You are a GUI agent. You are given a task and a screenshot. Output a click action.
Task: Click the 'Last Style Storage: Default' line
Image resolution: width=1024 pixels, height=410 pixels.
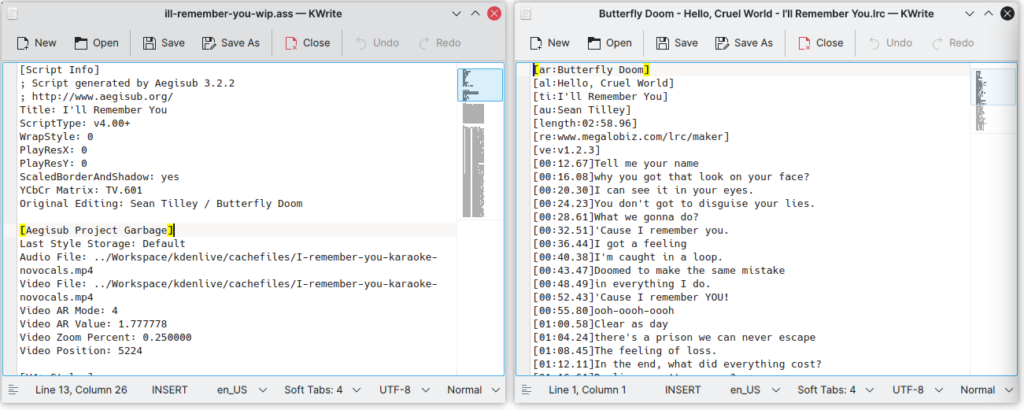(x=103, y=244)
